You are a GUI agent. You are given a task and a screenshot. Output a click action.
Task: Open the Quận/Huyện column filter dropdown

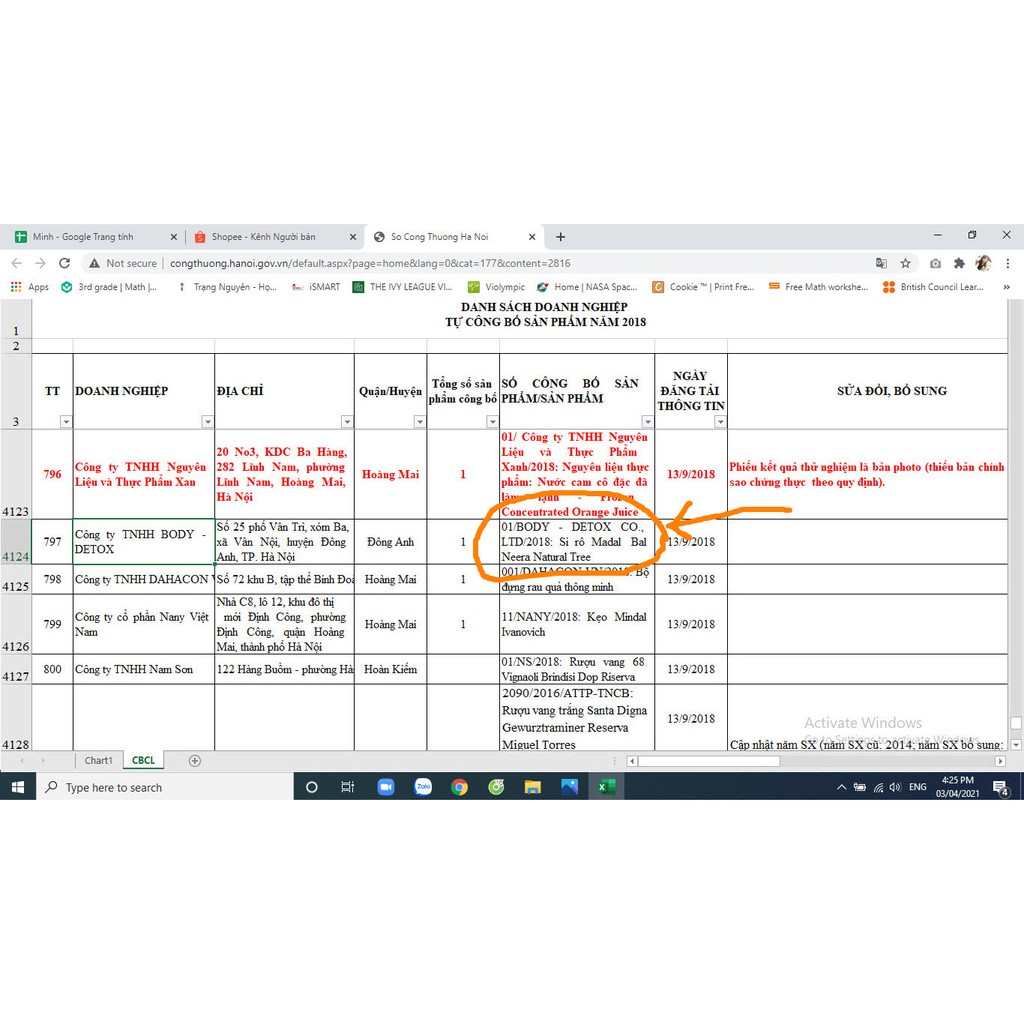pyautogui.click(x=419, y=422)
